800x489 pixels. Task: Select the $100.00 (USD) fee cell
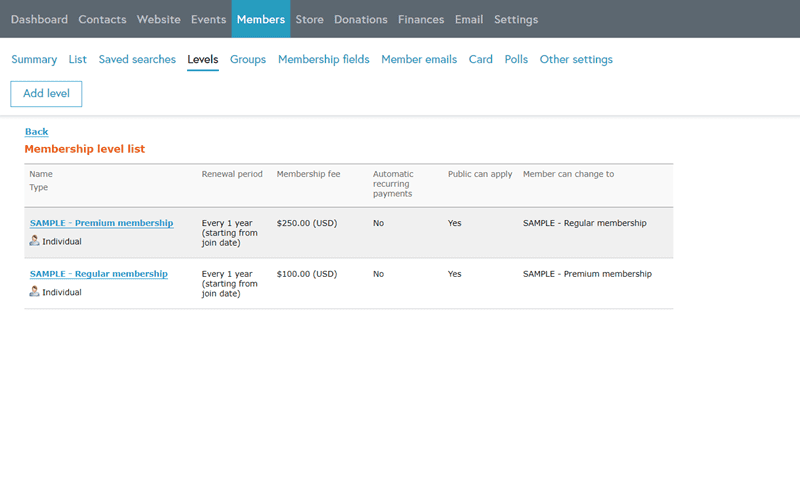tap(307, 274)
